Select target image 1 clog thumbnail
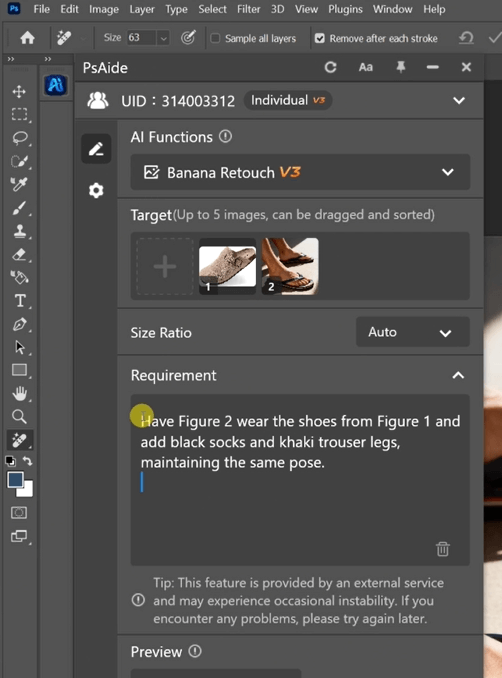 (227, 266)
